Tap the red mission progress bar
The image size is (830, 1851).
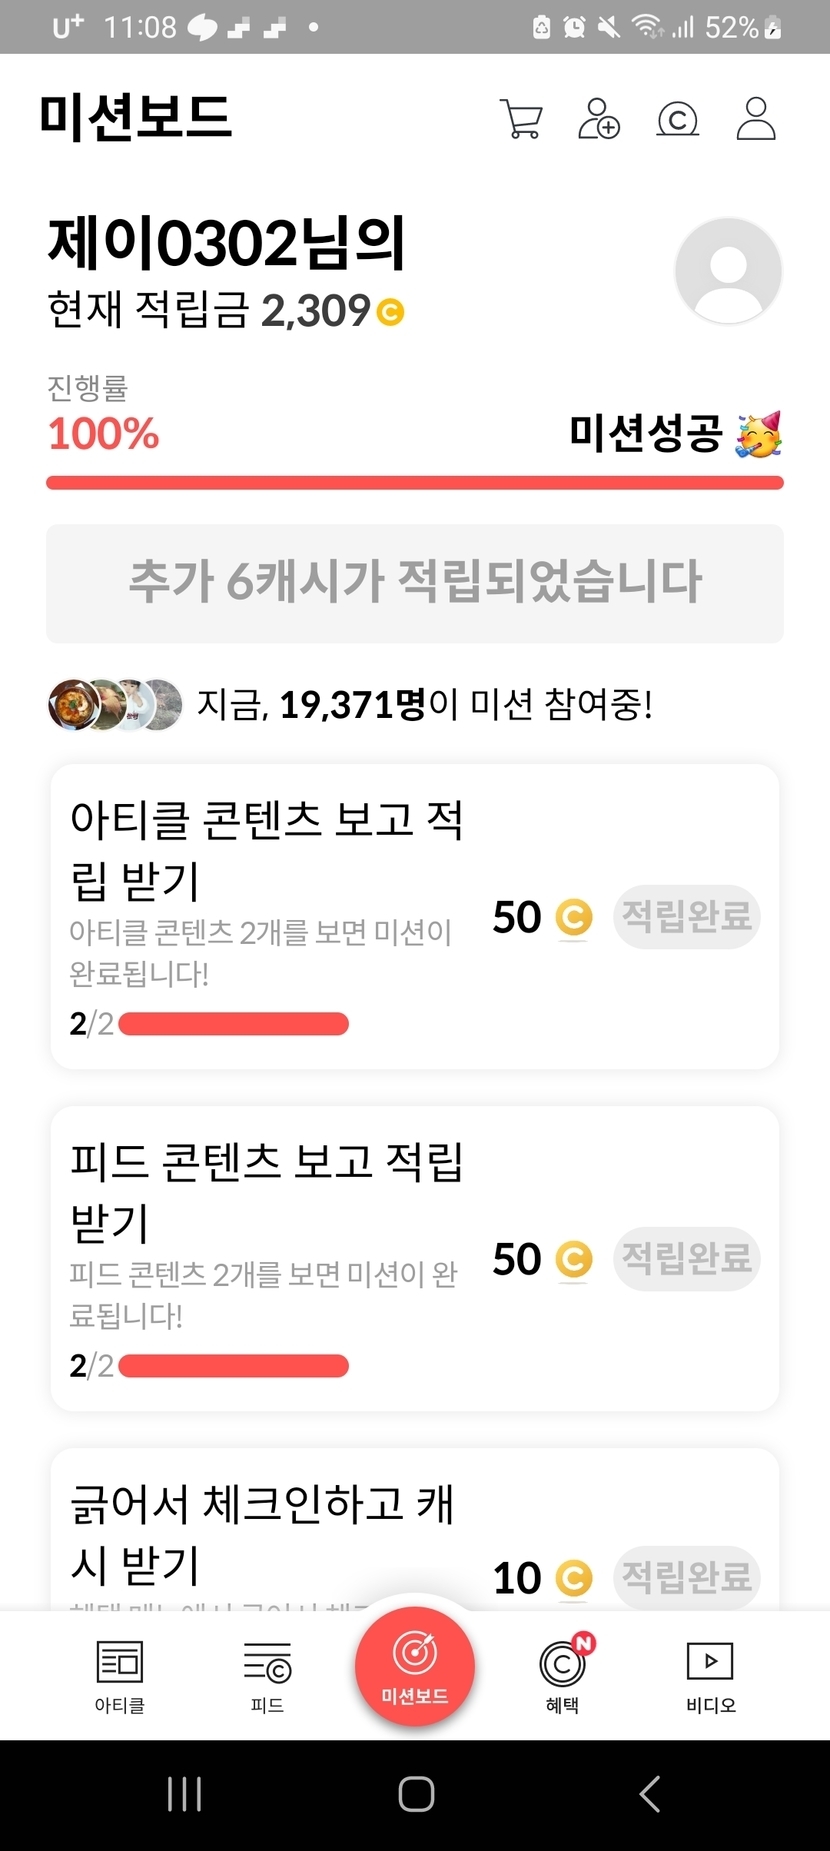click(x=414, y=484)
